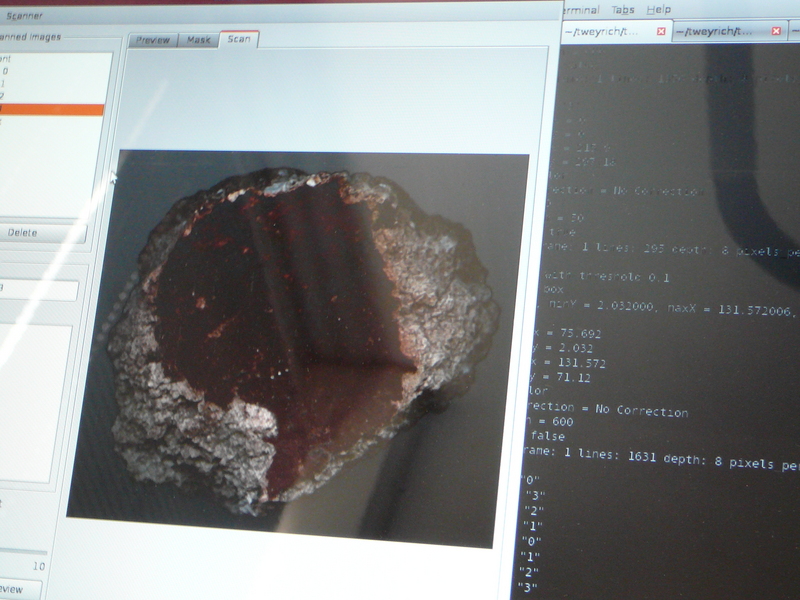Select the active ~/tweyrich terminal tab

(617, 32)
